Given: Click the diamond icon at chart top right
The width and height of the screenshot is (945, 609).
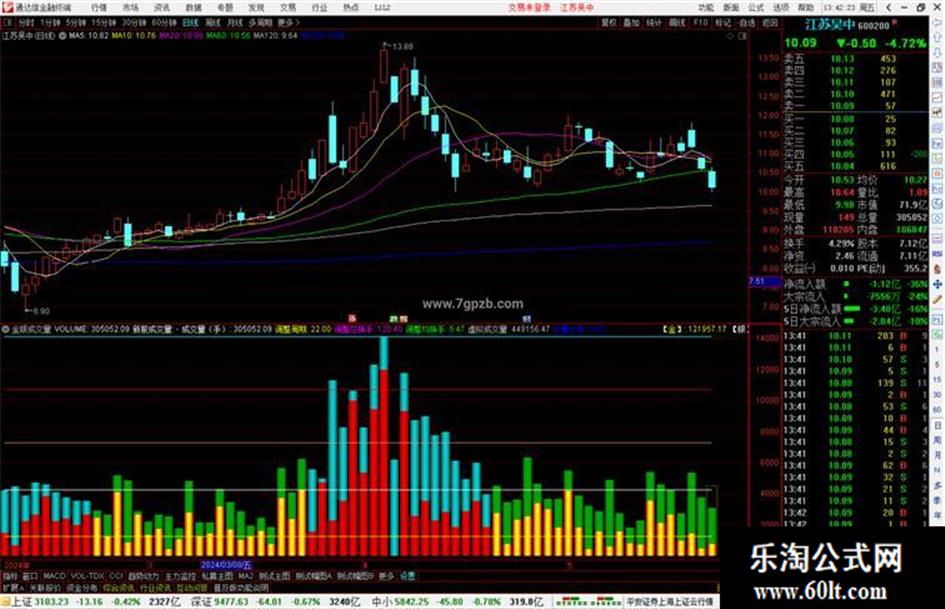Looking at the screenshot, I should (x=730, y=36).
